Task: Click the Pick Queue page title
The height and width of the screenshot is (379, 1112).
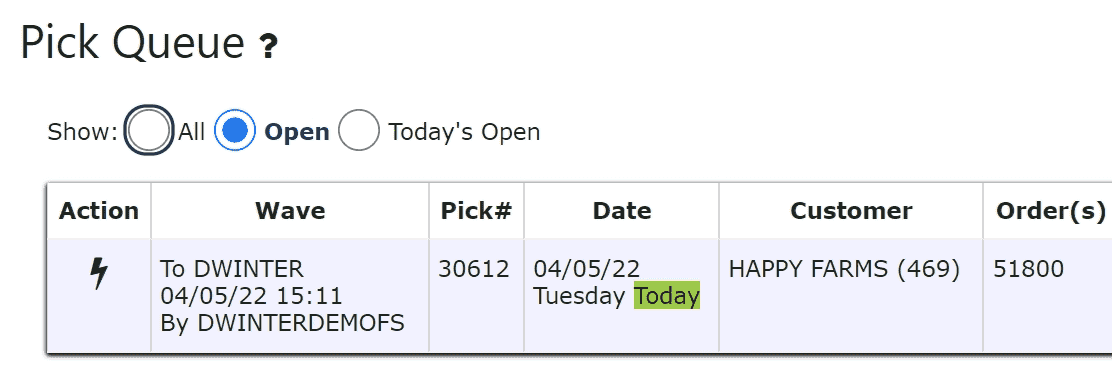Action: (x=133, y=43)
